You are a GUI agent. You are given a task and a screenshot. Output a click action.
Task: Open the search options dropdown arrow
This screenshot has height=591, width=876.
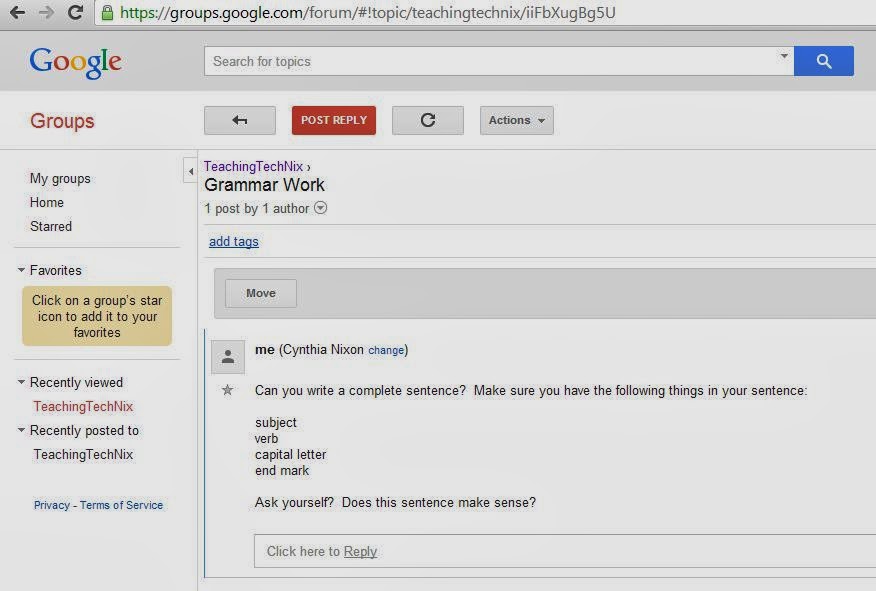[x=783, y=55]
